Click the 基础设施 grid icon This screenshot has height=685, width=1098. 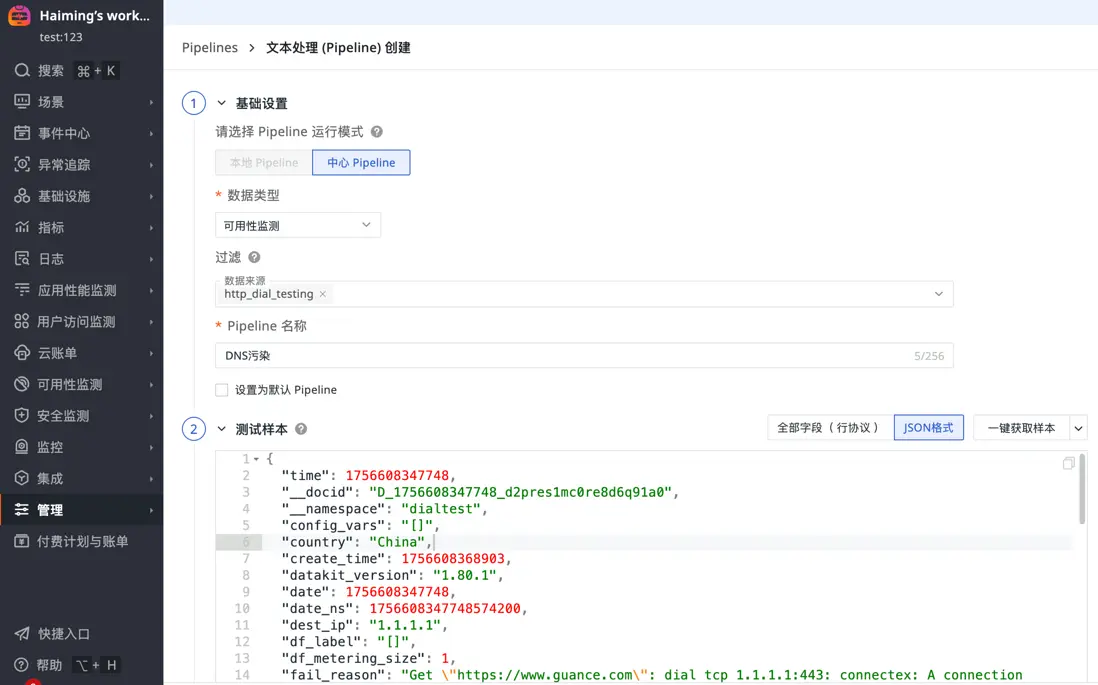coord(22,197)
